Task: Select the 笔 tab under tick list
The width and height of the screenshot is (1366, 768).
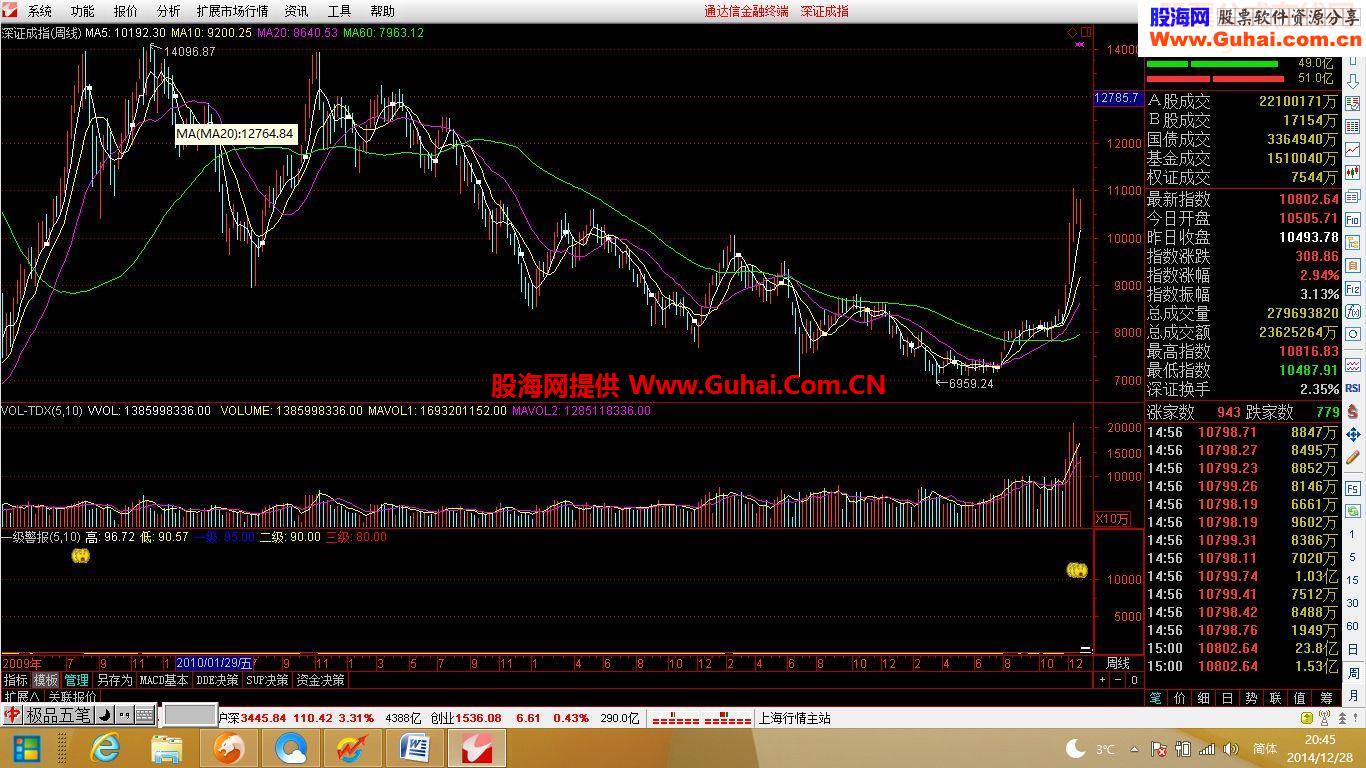Action: [1156, 698]
